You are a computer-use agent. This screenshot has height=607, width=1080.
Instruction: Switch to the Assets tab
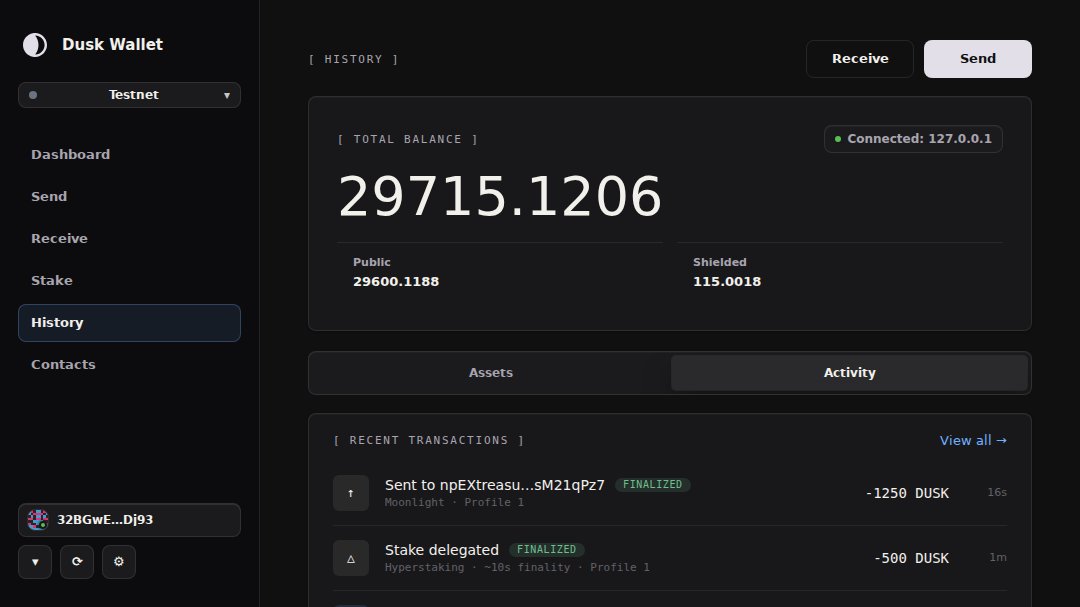click(x=490, y=373)
